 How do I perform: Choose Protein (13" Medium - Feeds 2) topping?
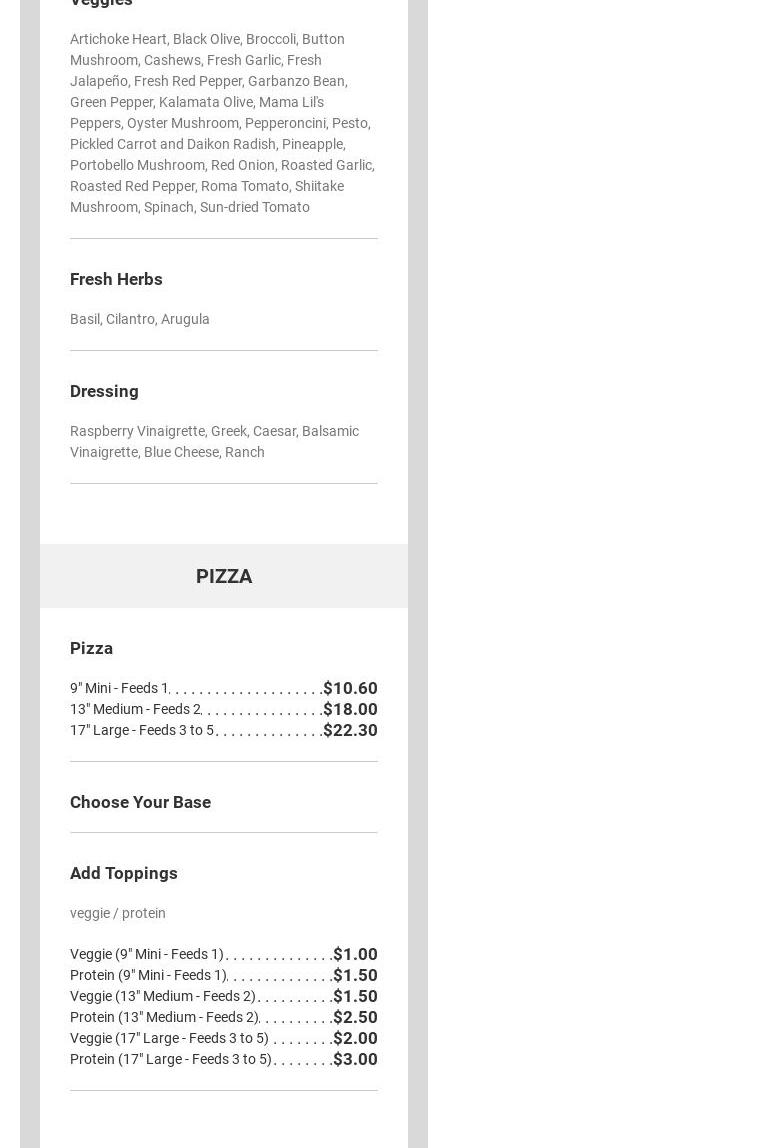coord(164,1017)
